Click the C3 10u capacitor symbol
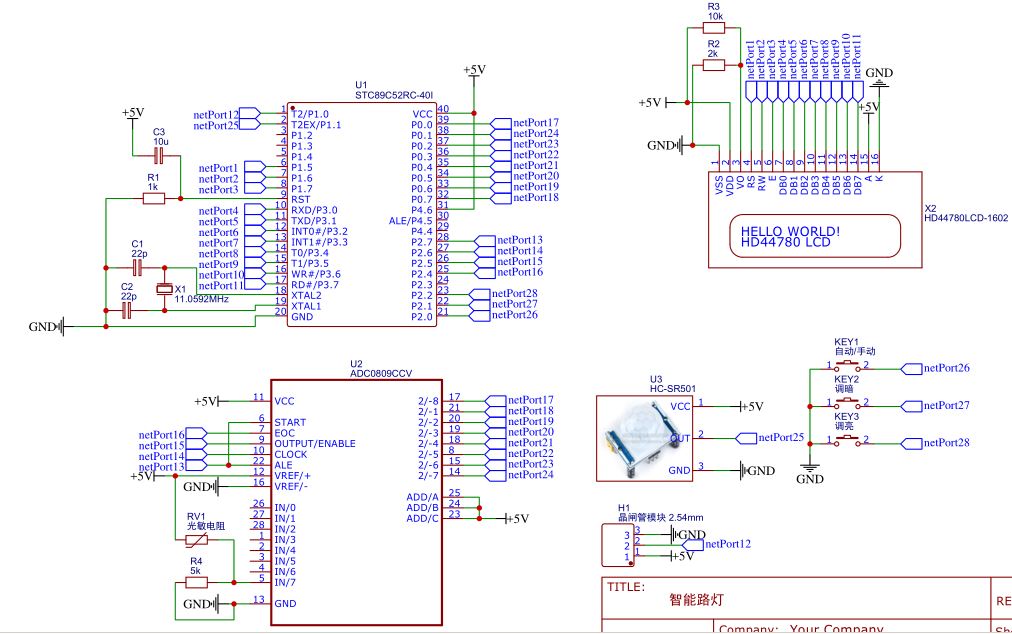1012x634 pixels. [x=159, y=156]
